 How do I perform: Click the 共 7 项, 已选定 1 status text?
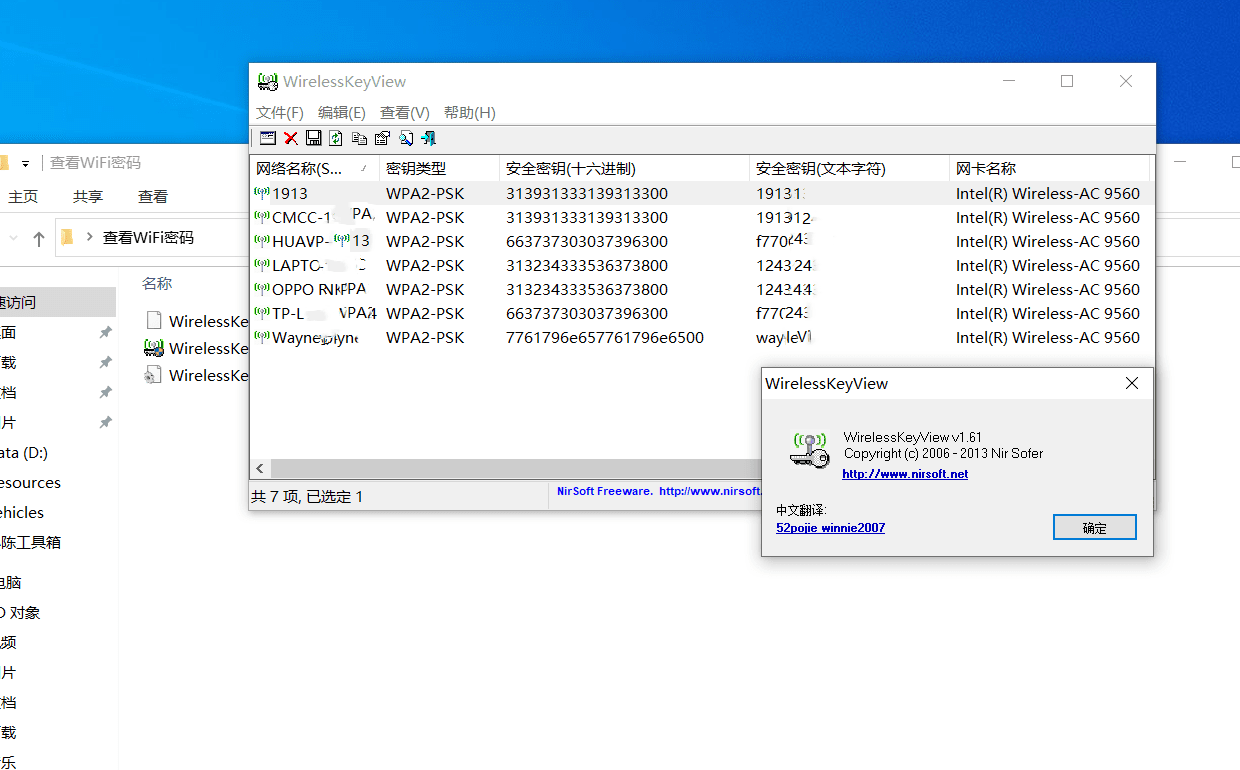point(307,496)
